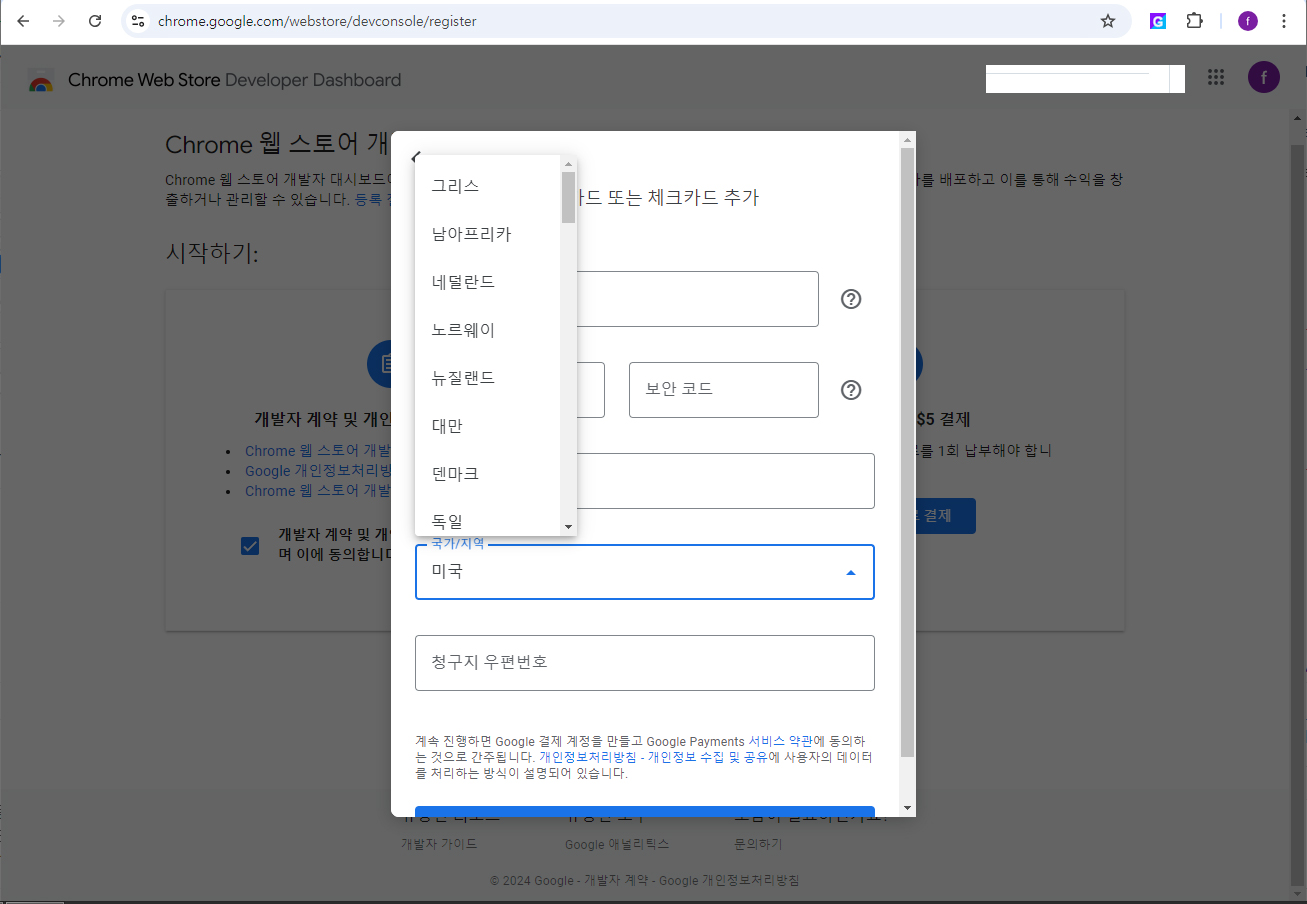
Task: Click the country list scroll up arrow
Action: [x=568, y=164]
